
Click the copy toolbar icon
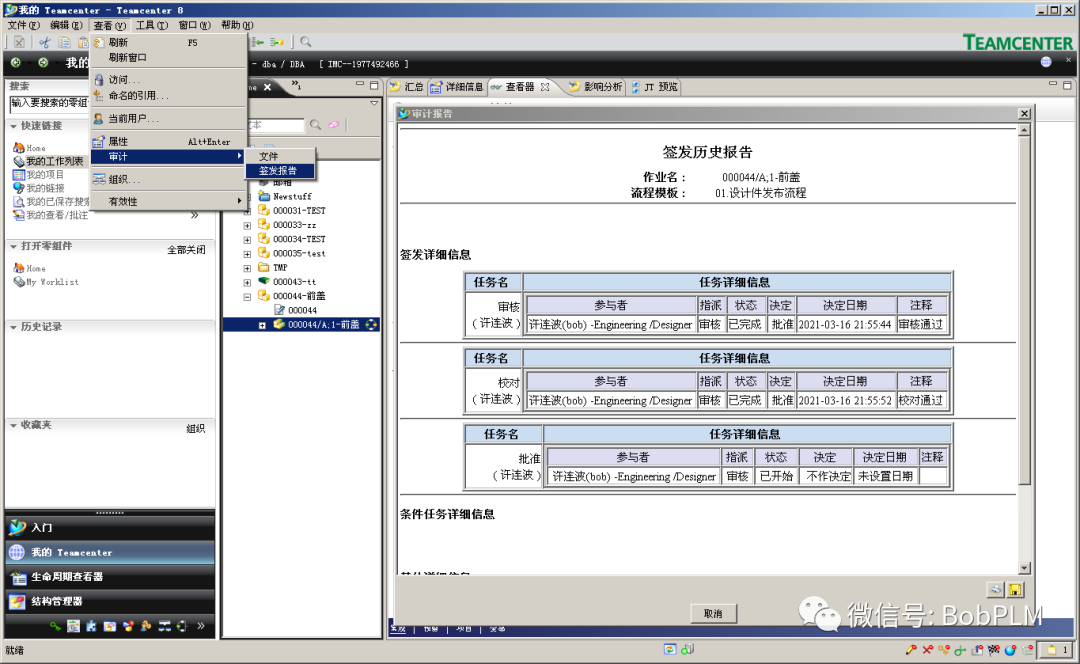click(64, 42)
